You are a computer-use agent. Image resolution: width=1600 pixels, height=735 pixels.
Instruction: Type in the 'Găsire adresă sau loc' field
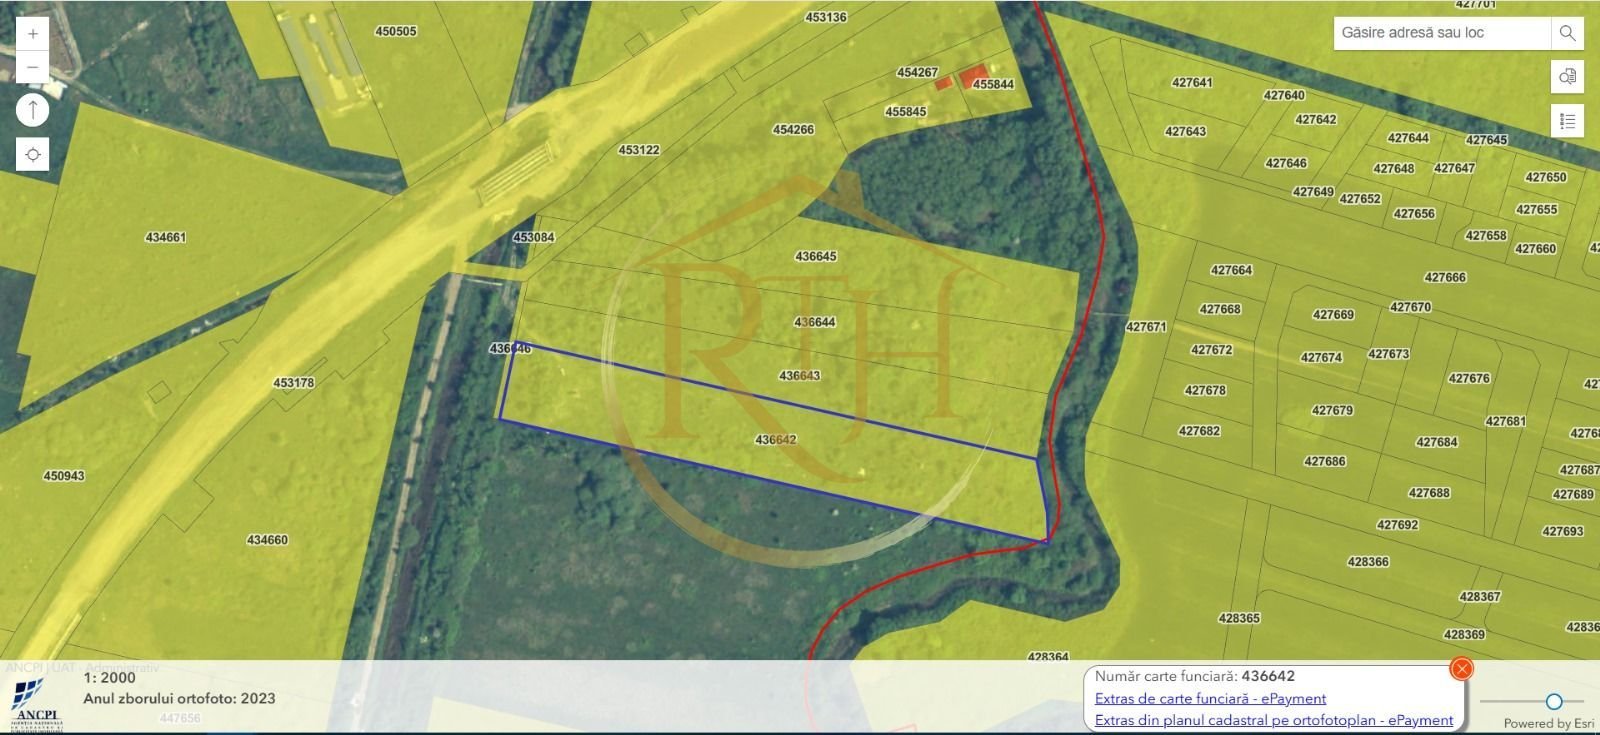[1440, 33]
